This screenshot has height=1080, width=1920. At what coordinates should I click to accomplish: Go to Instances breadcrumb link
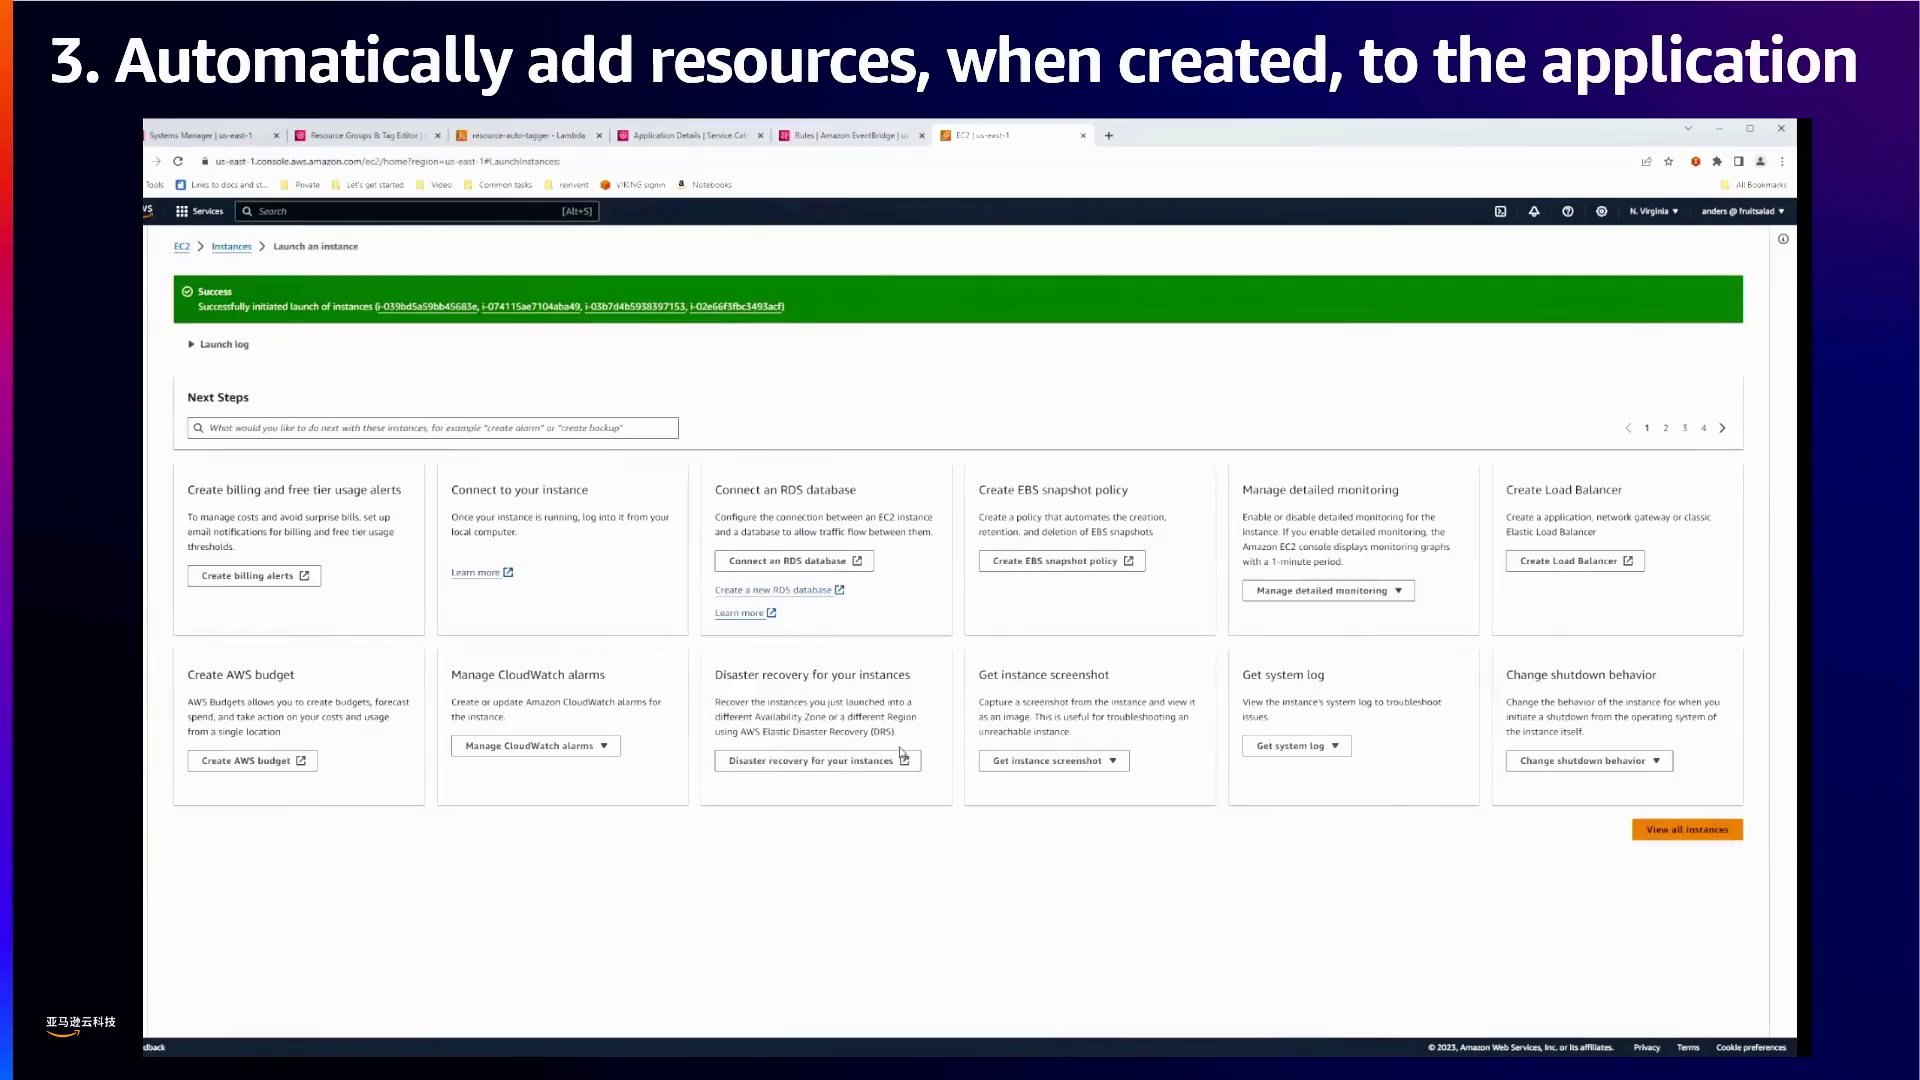(231, 246)
